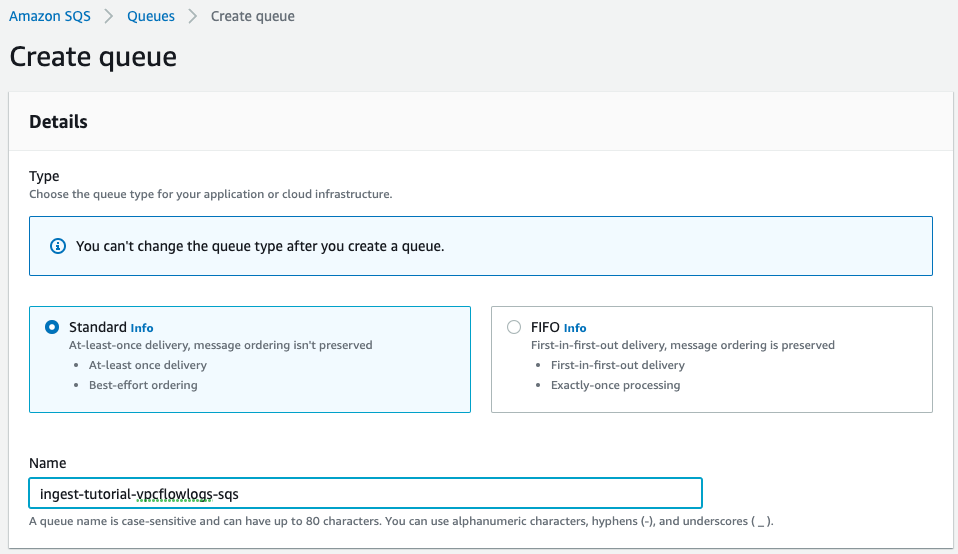The height and width of the screenshot is (554, 958).
Task: Select the Standard queue type radio button
Action: [52, 327]
